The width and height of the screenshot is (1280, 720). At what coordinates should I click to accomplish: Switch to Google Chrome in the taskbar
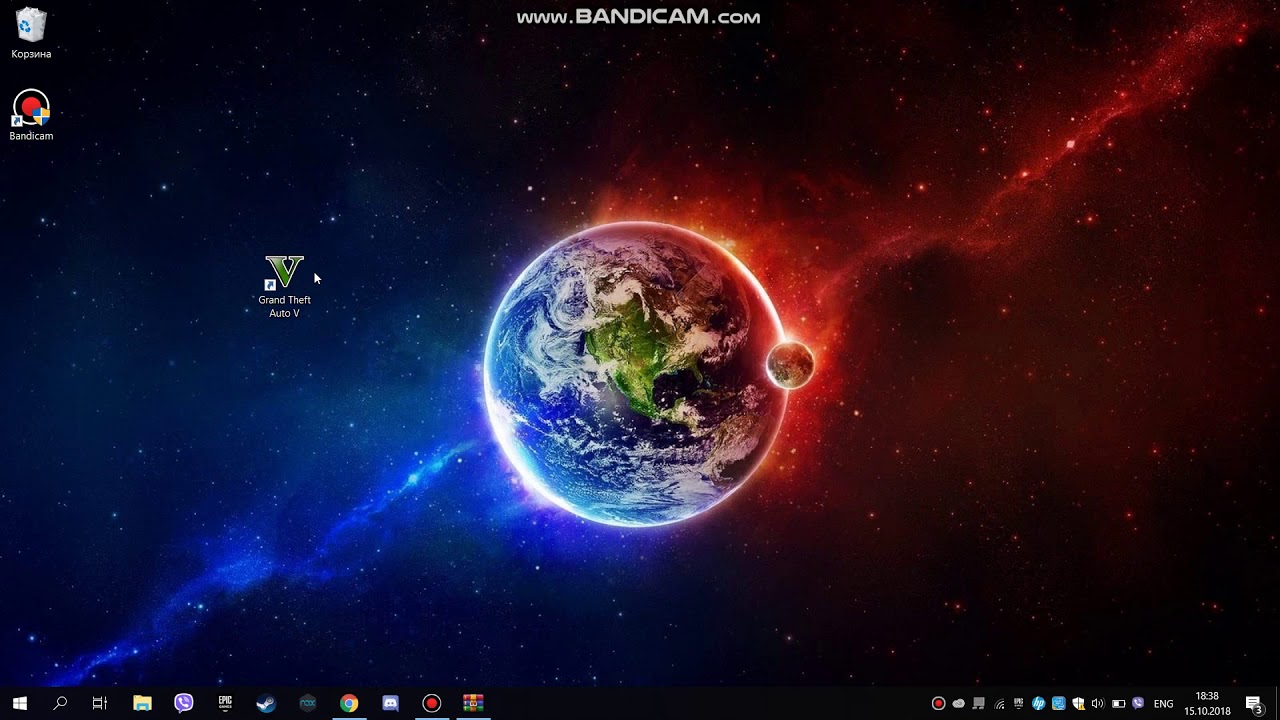pos(349,703)
